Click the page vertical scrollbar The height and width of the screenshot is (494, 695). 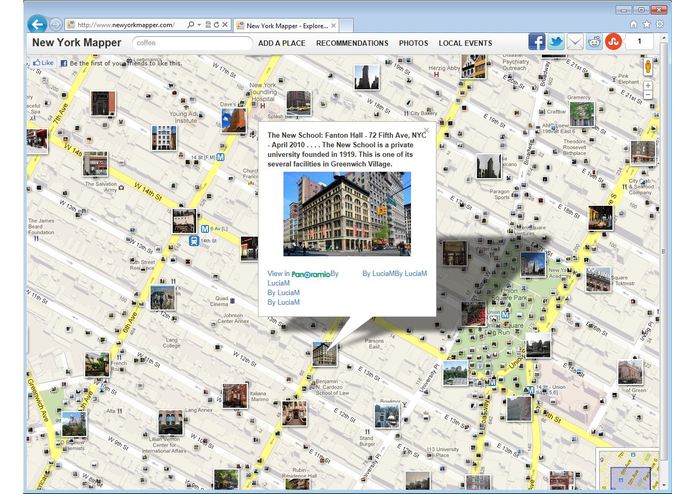click(664, 251)
